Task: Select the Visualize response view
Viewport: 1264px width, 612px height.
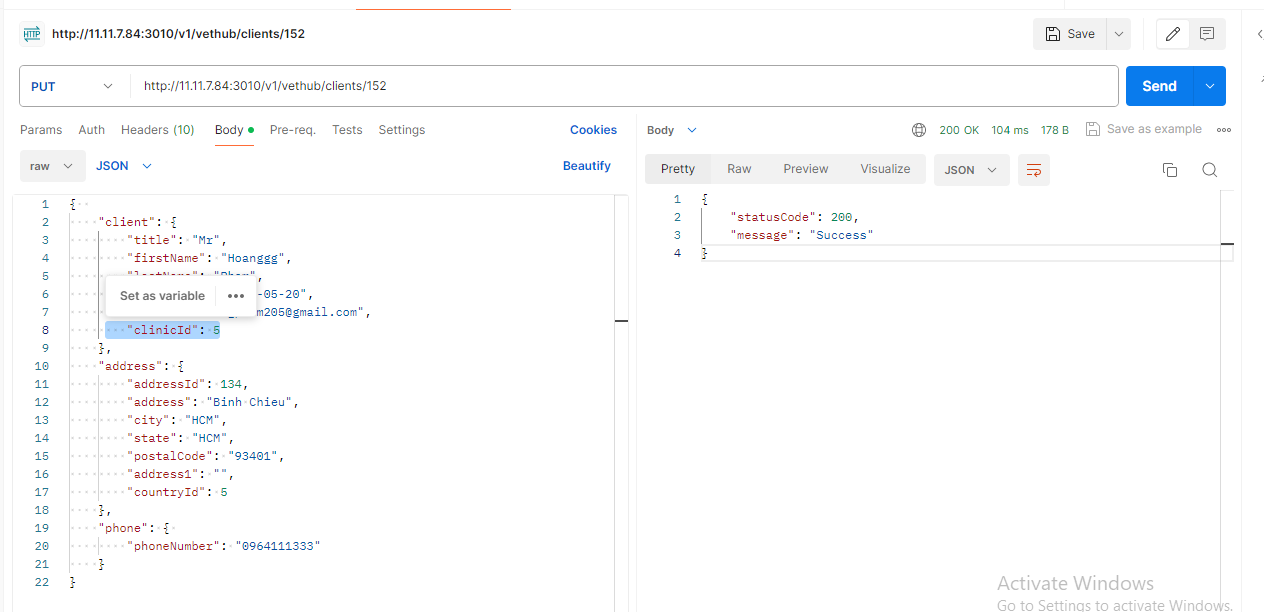Action: 885,169
